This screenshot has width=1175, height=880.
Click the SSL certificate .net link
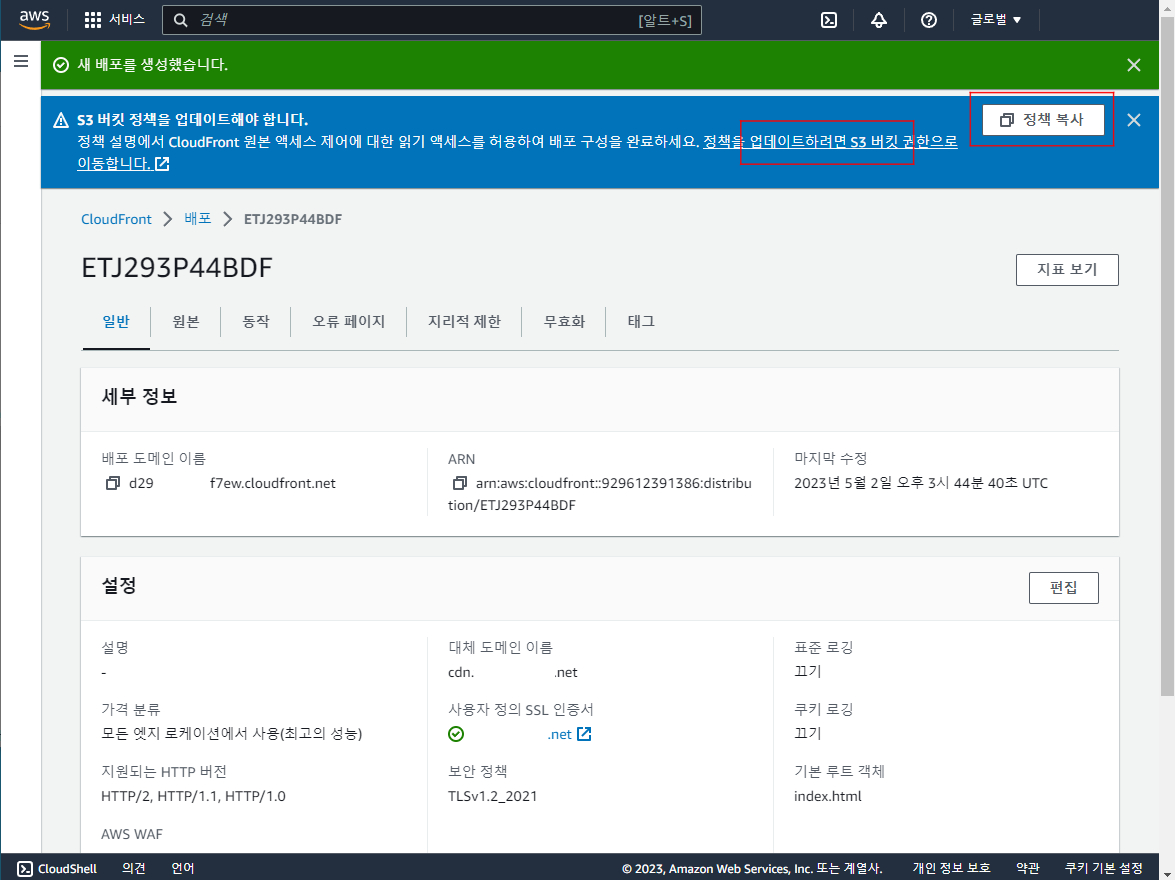pos(559,735)
